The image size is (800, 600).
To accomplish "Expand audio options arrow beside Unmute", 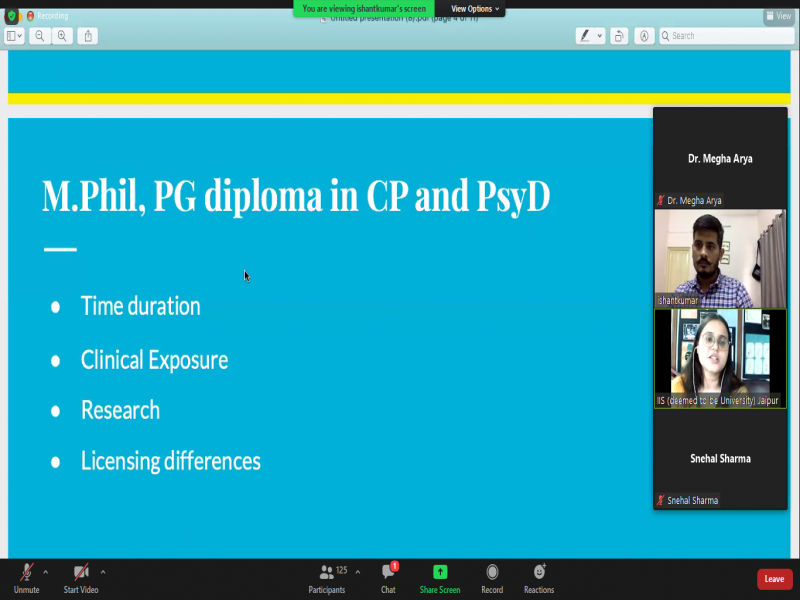I will pyautogui.click(x=46, y=572).
